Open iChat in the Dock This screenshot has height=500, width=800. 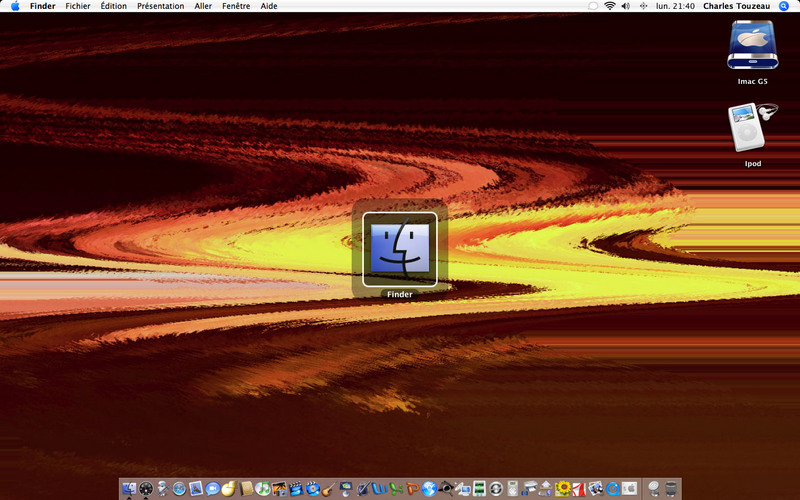tap(212, 489)
